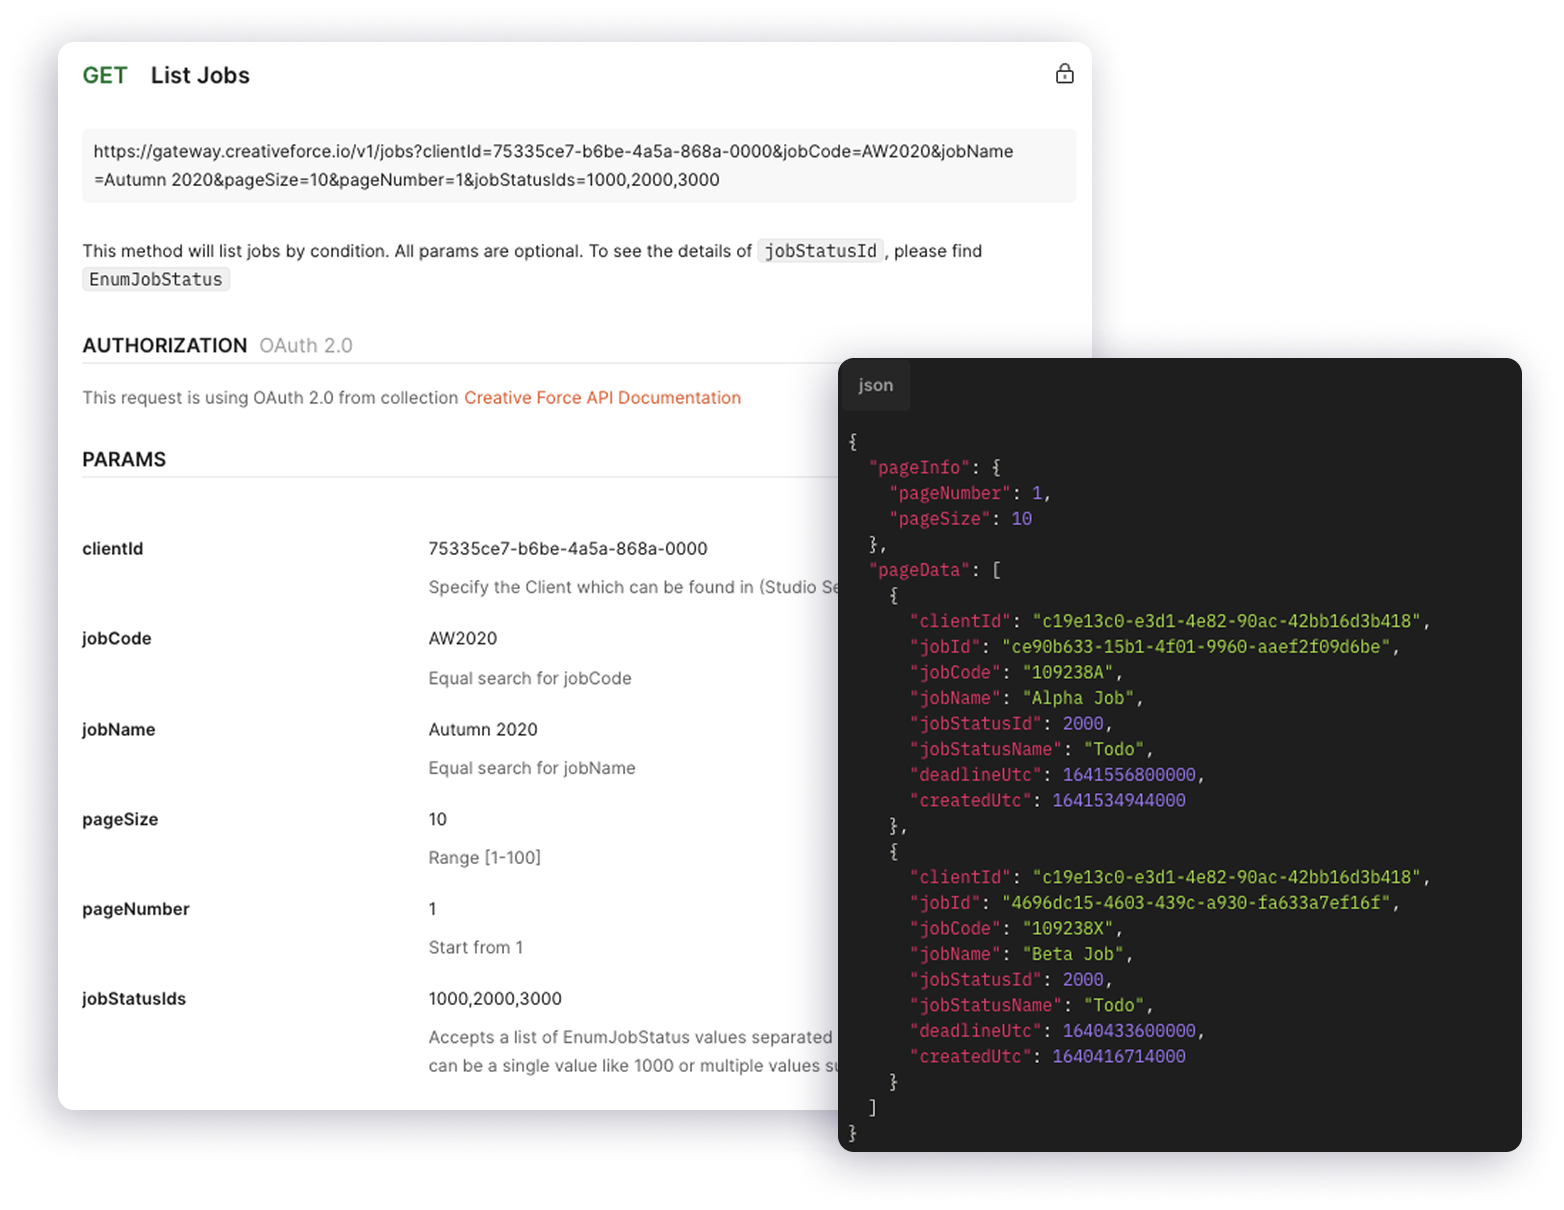Click the createdUtc value 1640416714000
Image resolution: width=1564 pixels, height=1210 pixels.
[x=1119, y=1057]
